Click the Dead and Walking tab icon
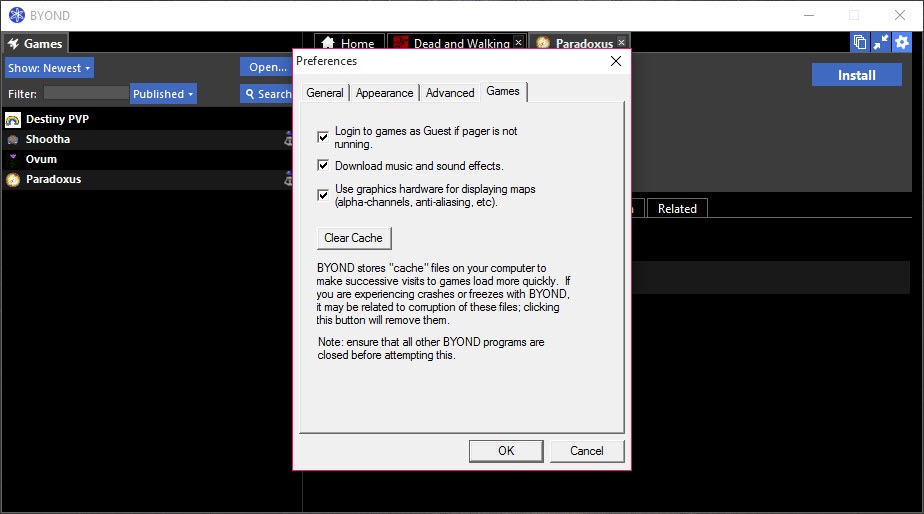The width and height of the screenshot is (924, 514). pyautogui.click(x=401, y=43)
